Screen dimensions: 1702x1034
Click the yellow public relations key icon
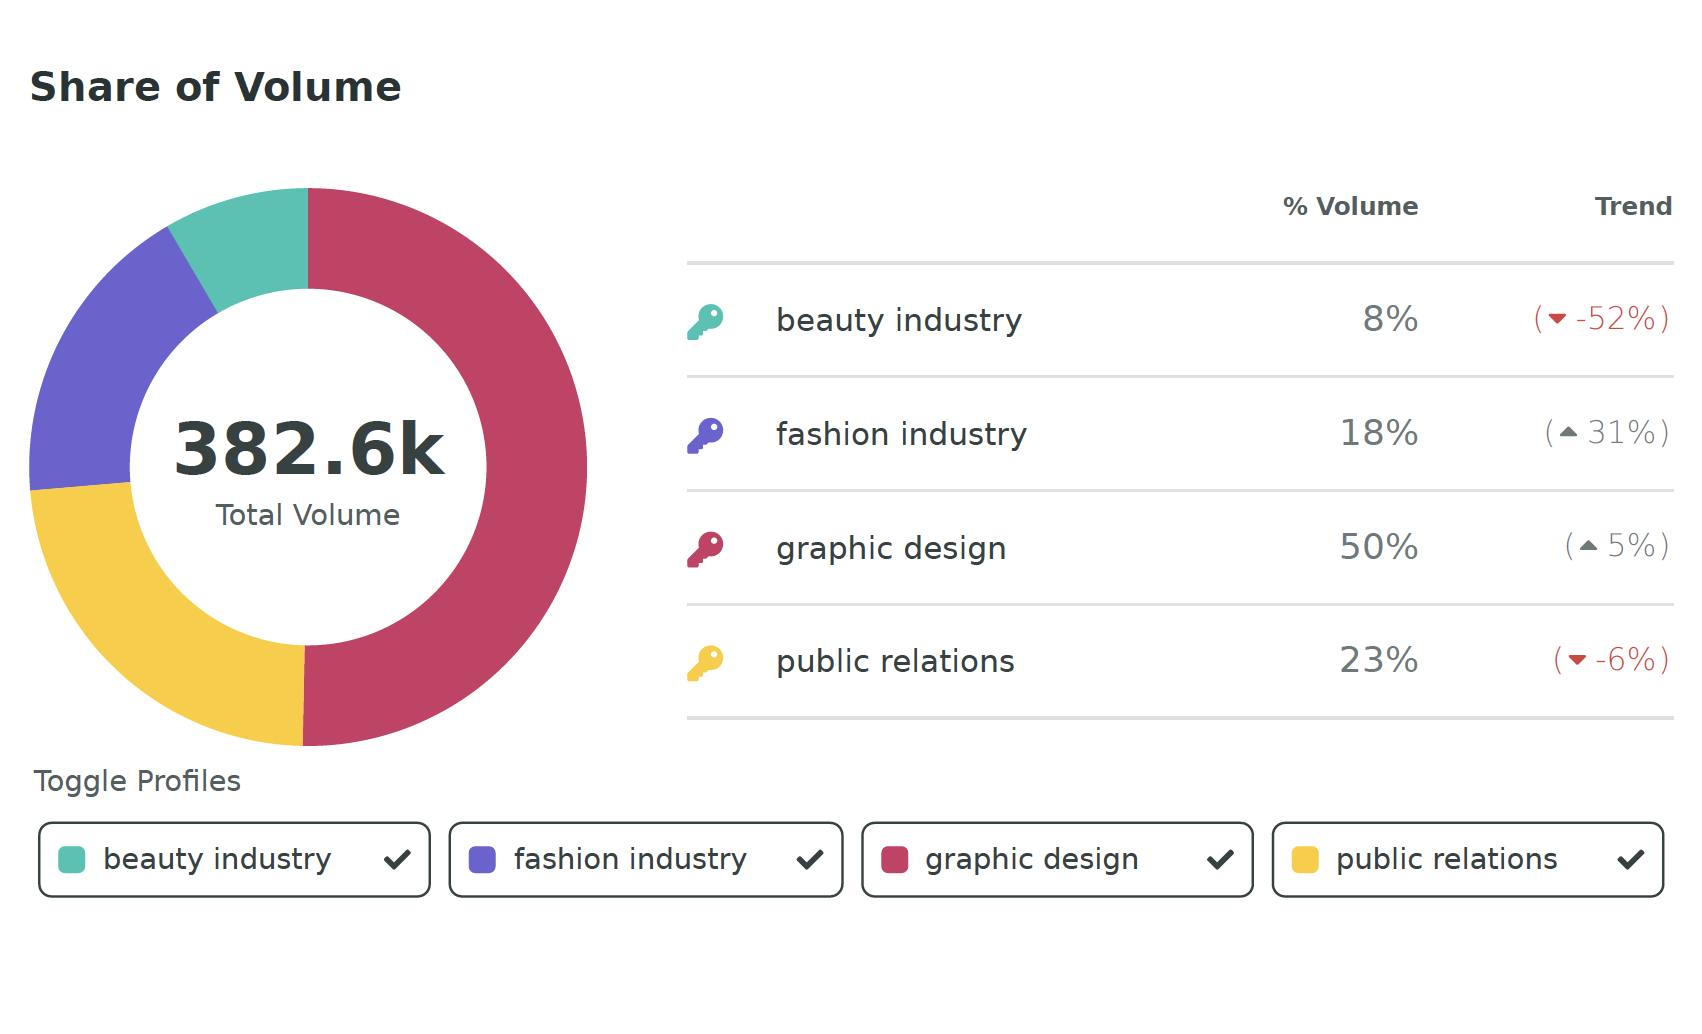point(705,662)
